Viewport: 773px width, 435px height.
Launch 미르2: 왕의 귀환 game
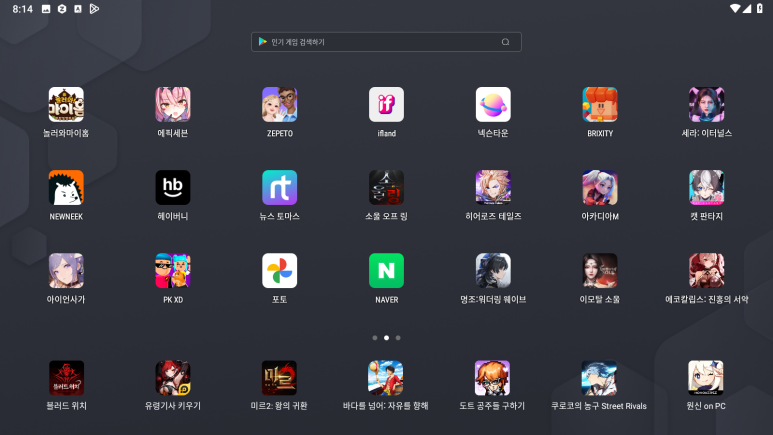[x=280, y=378]
